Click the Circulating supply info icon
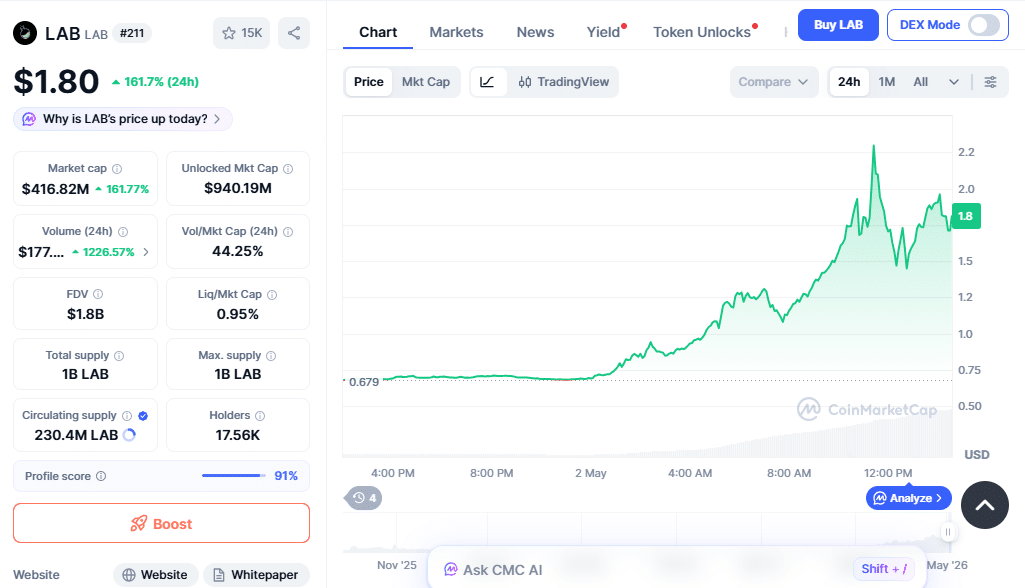The height and width of the screenshot is (588, 1025). (x=127, y=416)
